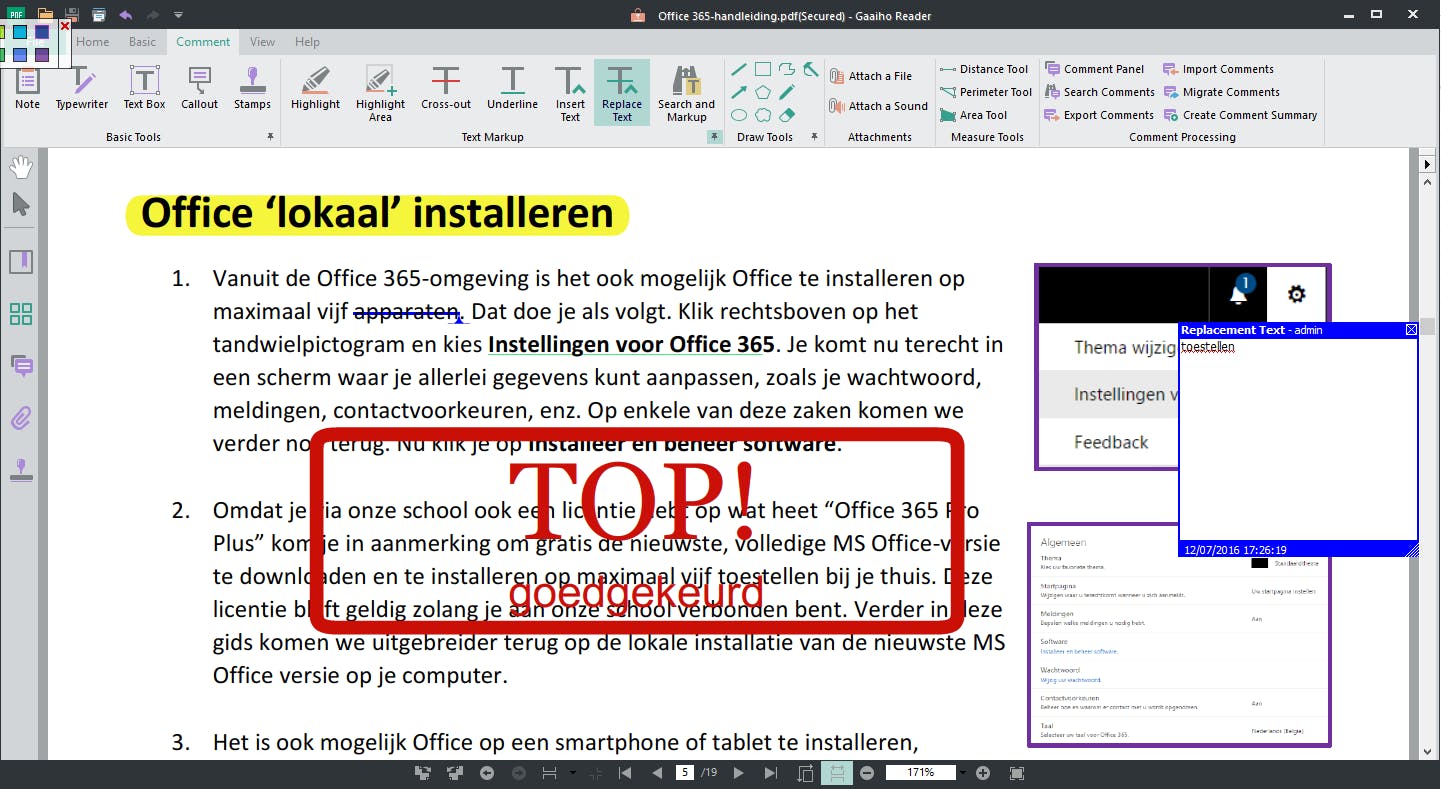Image resolution: width=1441 pixels, height=789 pixels.
Task: Click Attach a File
Action: click(x=871, y=76)
